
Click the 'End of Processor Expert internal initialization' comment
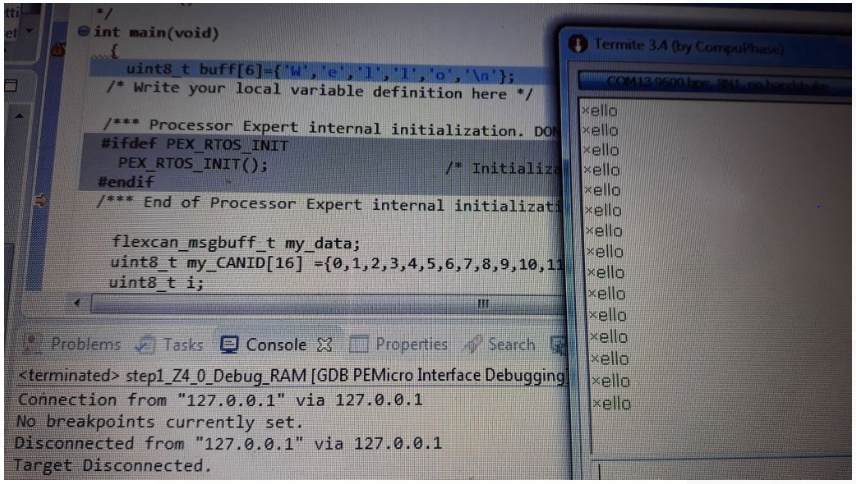329,204
